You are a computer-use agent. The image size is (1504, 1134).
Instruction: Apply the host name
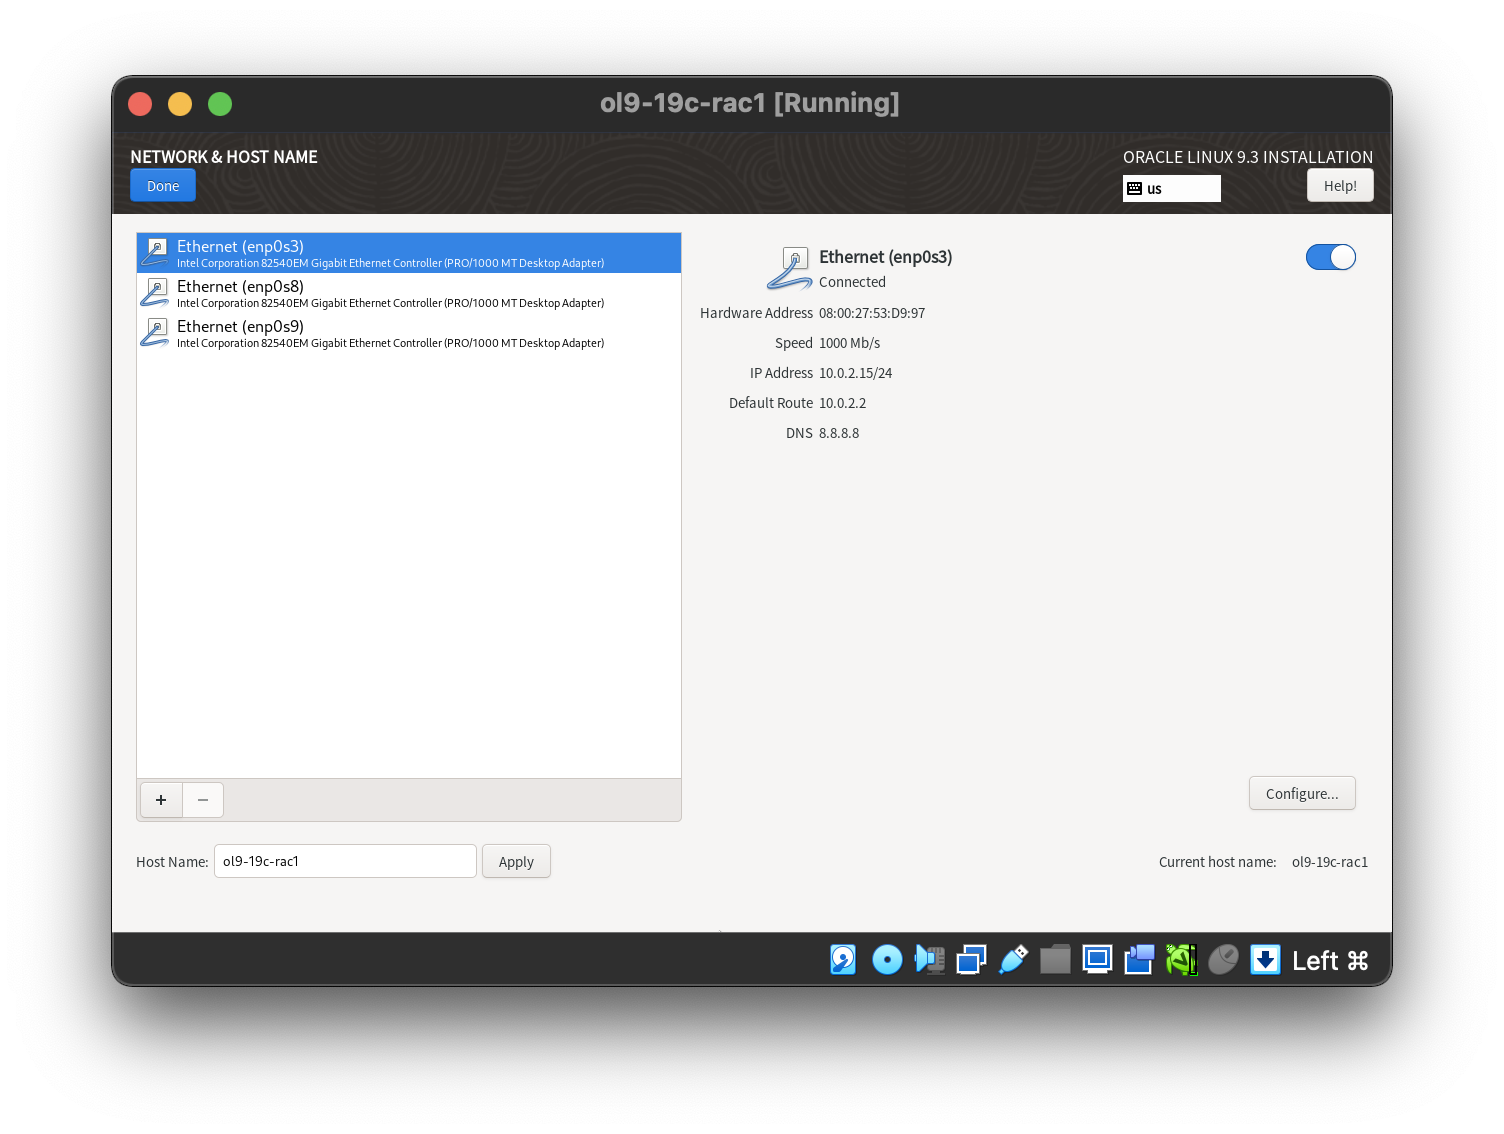coord(516,861)
